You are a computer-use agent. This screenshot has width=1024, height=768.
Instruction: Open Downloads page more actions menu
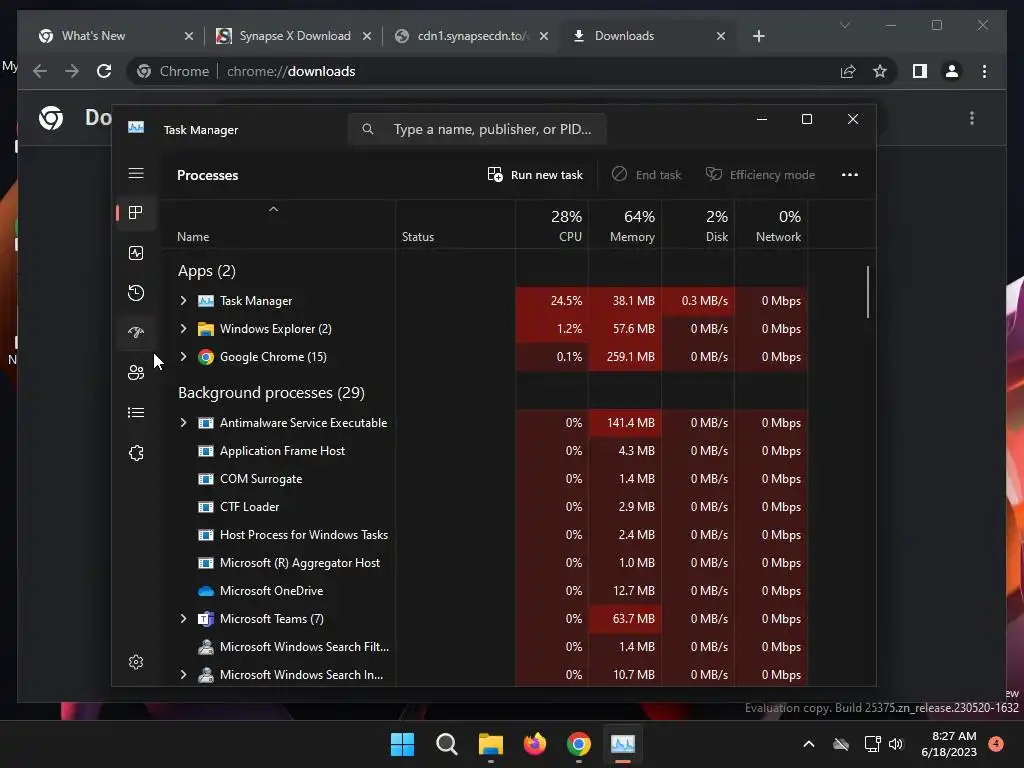tap(972, 118)
